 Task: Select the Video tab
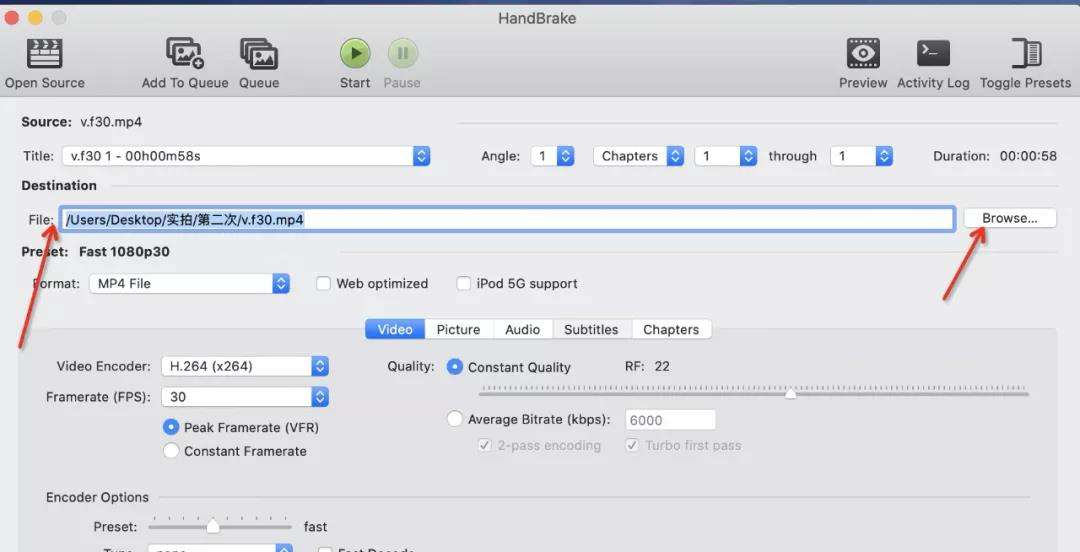coord(395,329)
